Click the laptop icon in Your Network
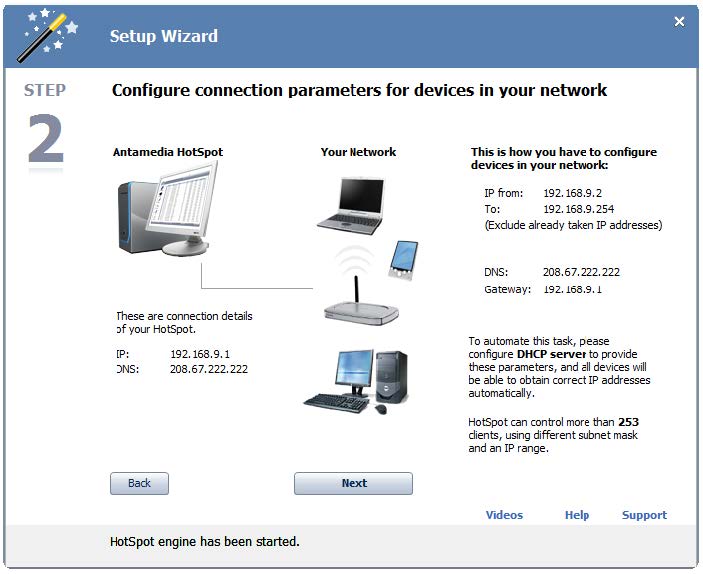703x574 pixels. (x=352, y=206)
